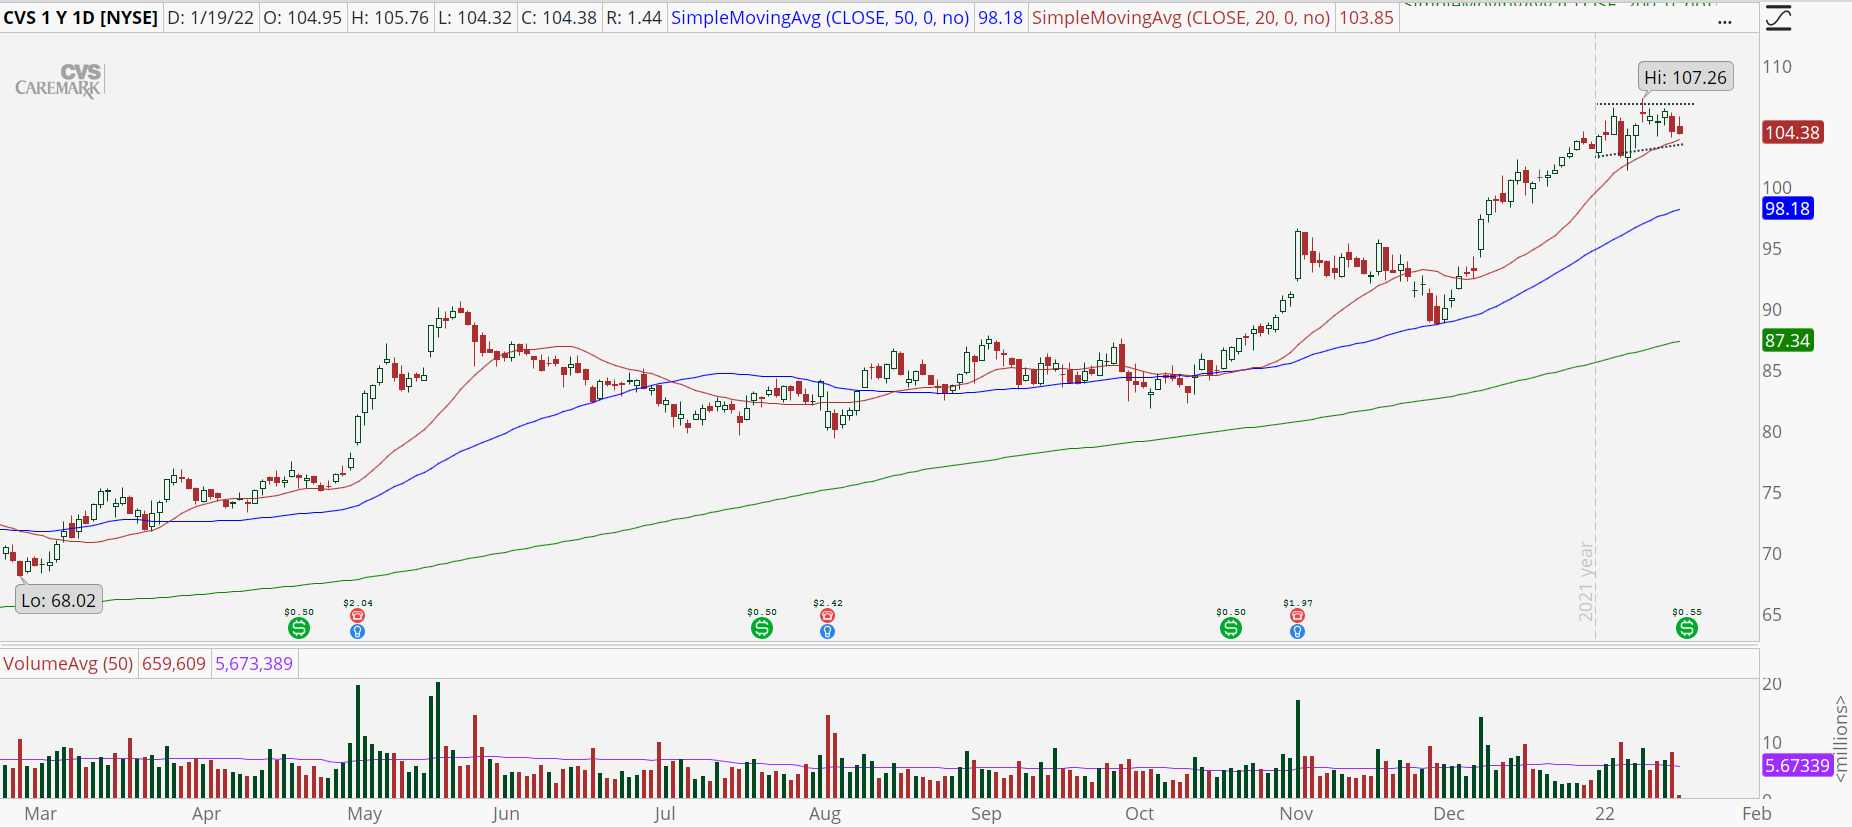Click the purple 5.67339 volume axis label

point(1796,765)
